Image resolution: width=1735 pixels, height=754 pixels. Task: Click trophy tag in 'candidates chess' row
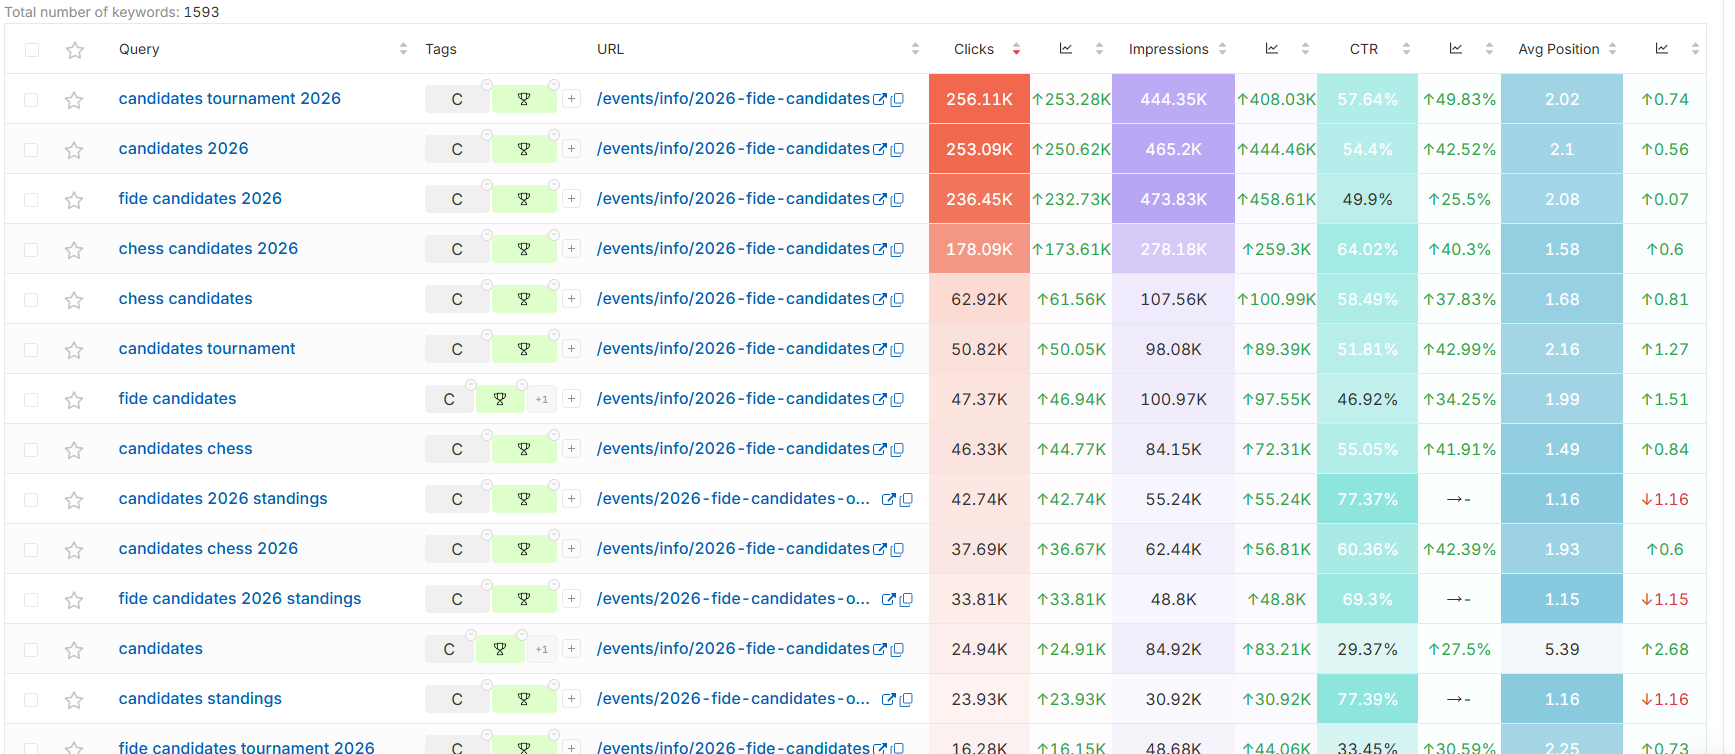tap(523, 449)
